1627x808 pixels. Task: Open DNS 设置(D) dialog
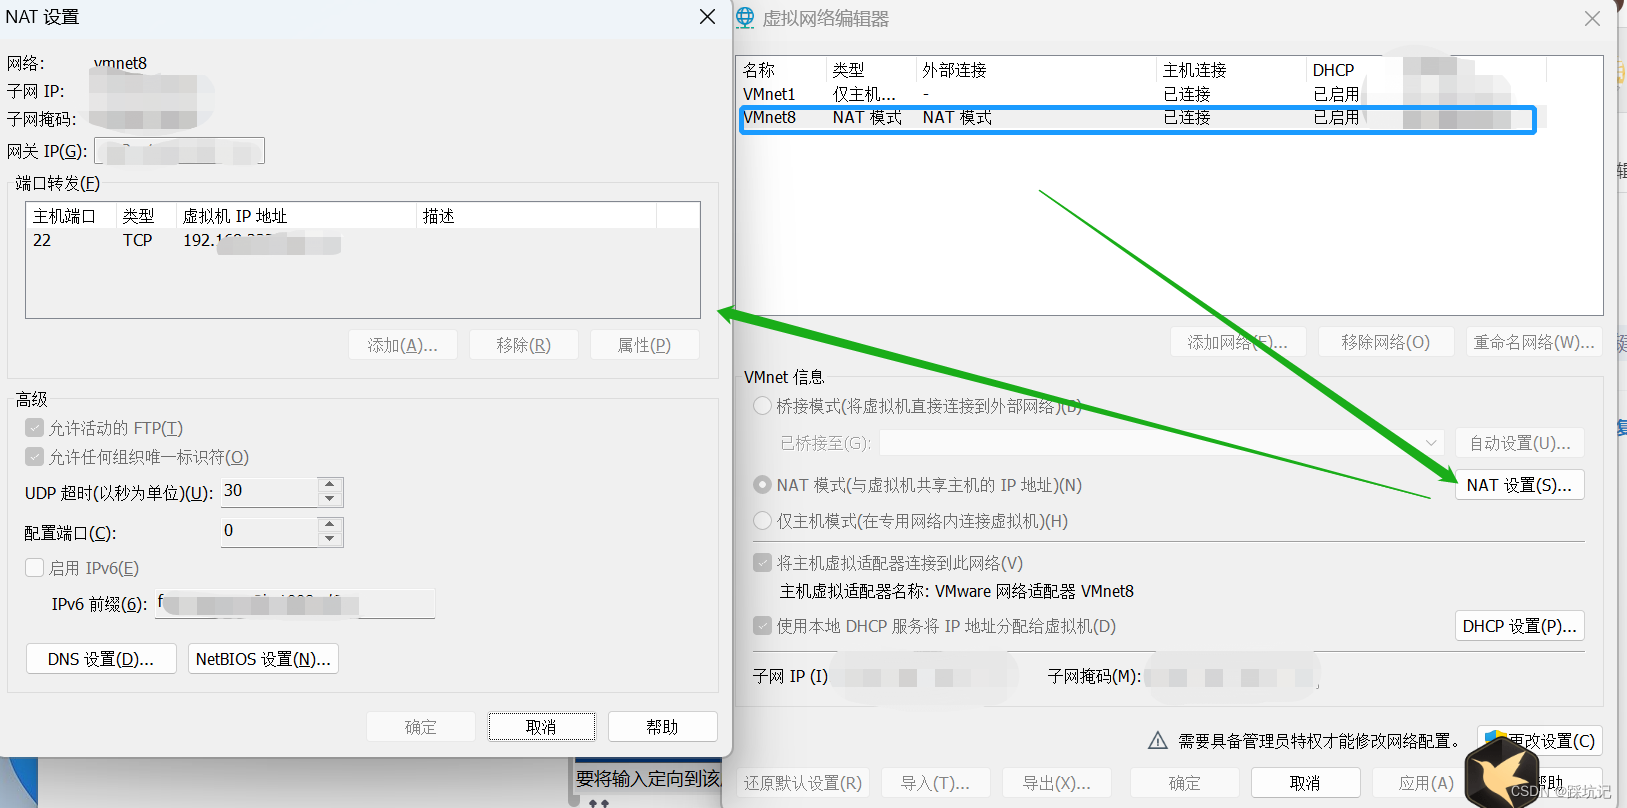coord(101,659)
